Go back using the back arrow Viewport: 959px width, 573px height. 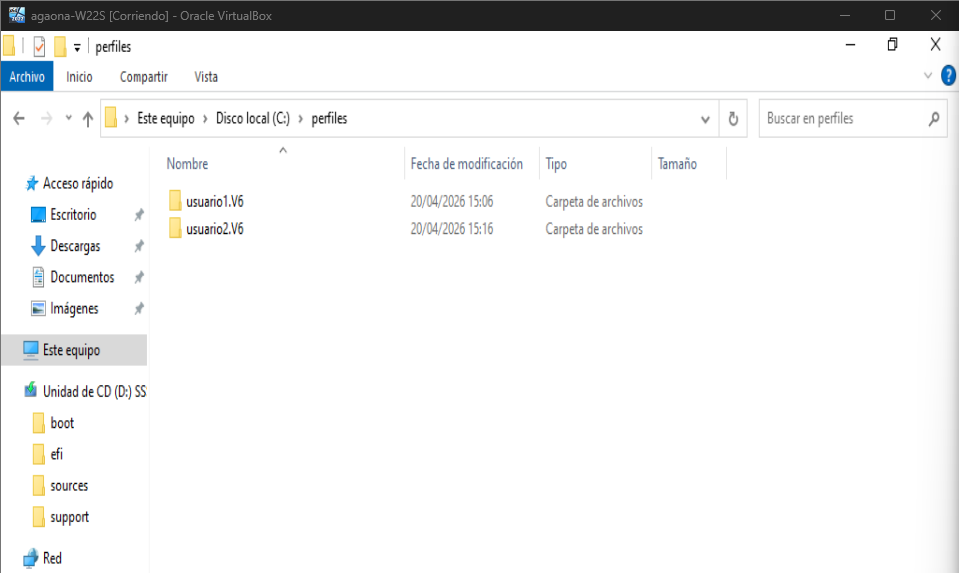(x=19, y=119)
